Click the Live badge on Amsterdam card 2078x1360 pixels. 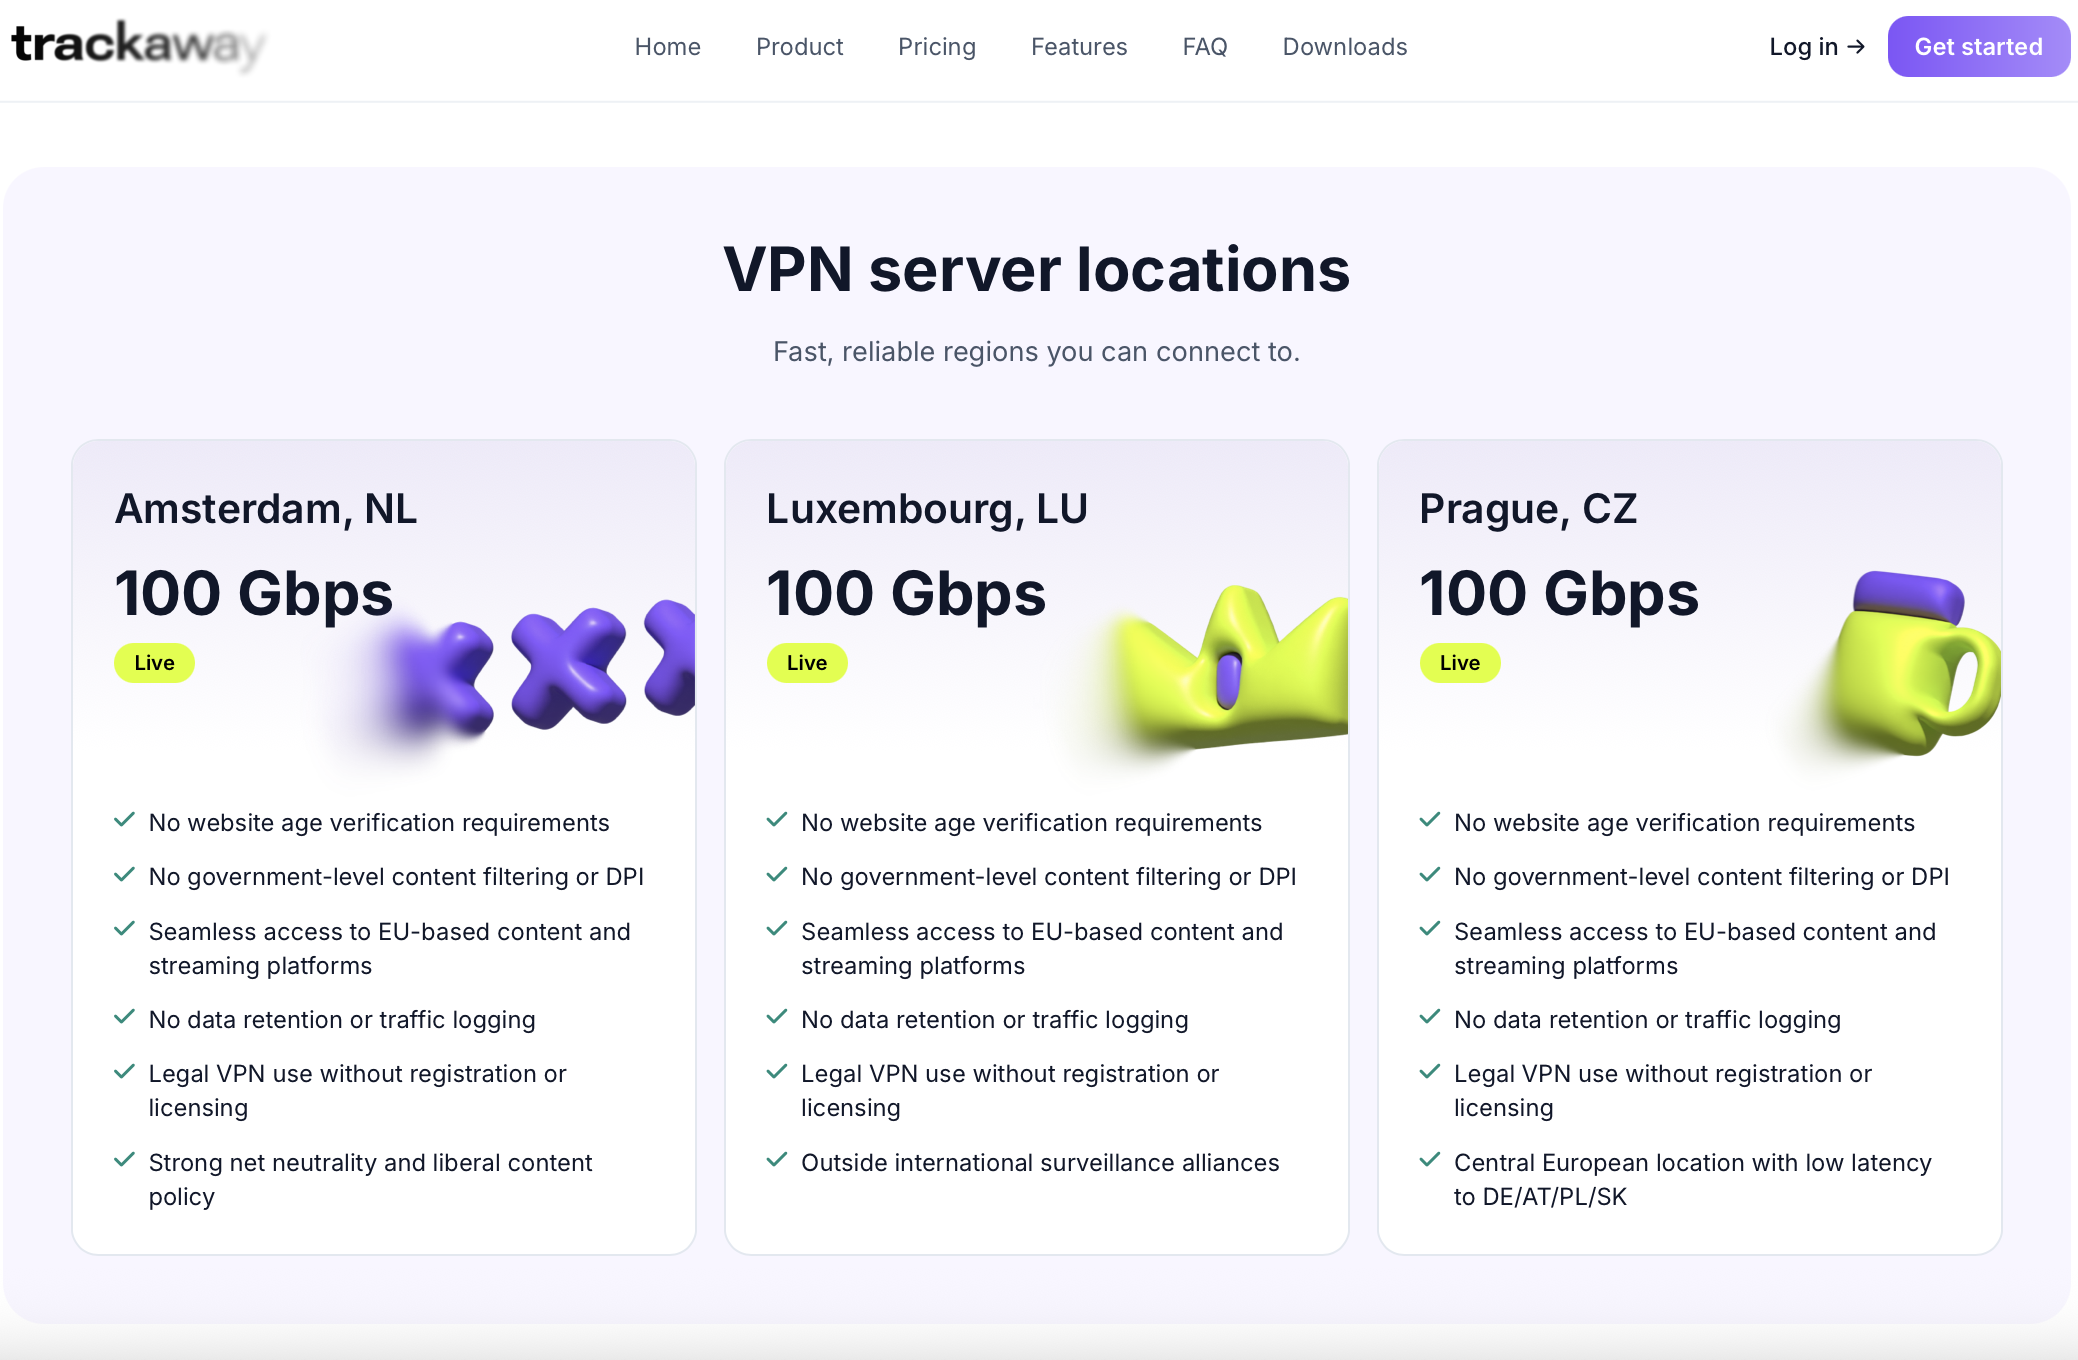pos(154,663)
